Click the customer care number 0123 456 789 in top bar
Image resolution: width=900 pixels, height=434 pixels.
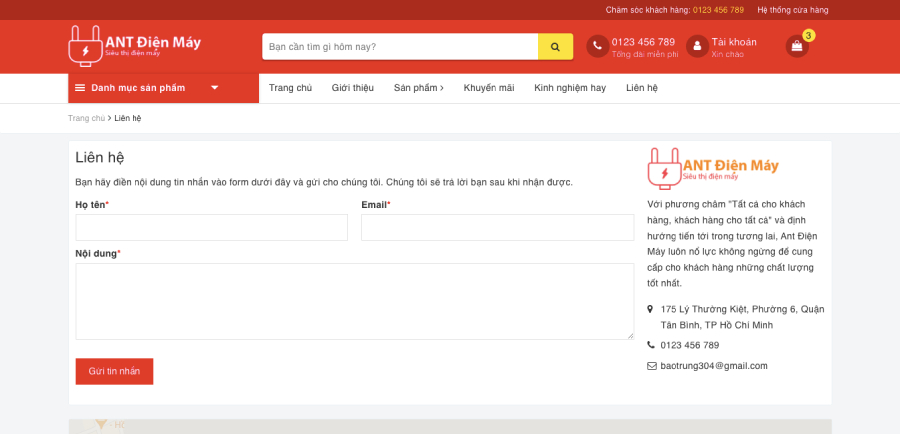point(718,10)
